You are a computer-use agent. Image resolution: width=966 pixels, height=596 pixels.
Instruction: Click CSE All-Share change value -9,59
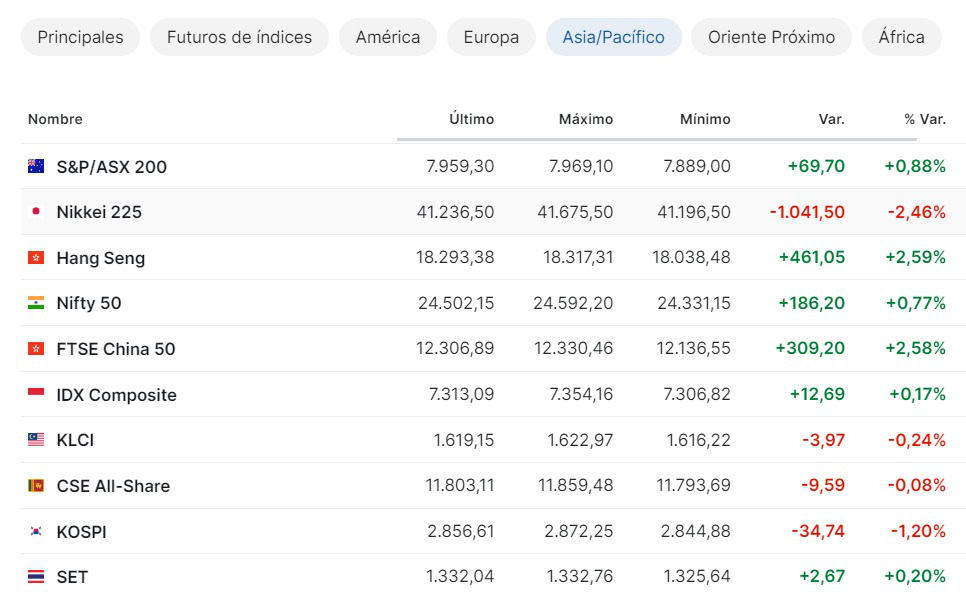point(823,485)
